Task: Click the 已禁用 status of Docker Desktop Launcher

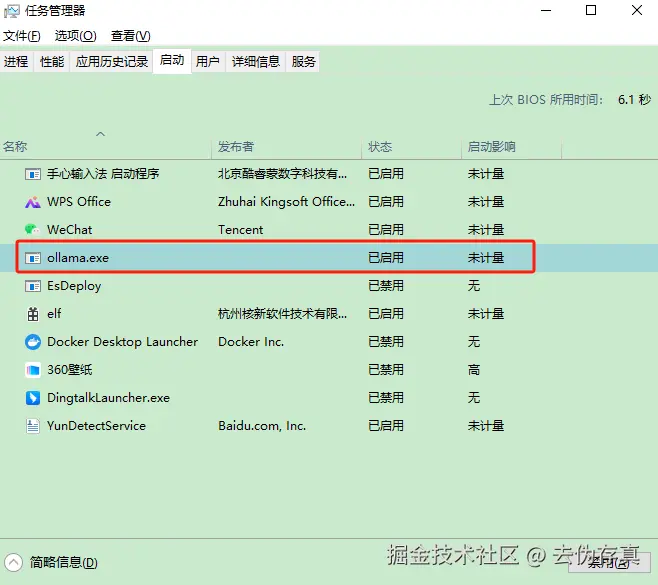Action: pyautogui.click(x=386, y=342)
